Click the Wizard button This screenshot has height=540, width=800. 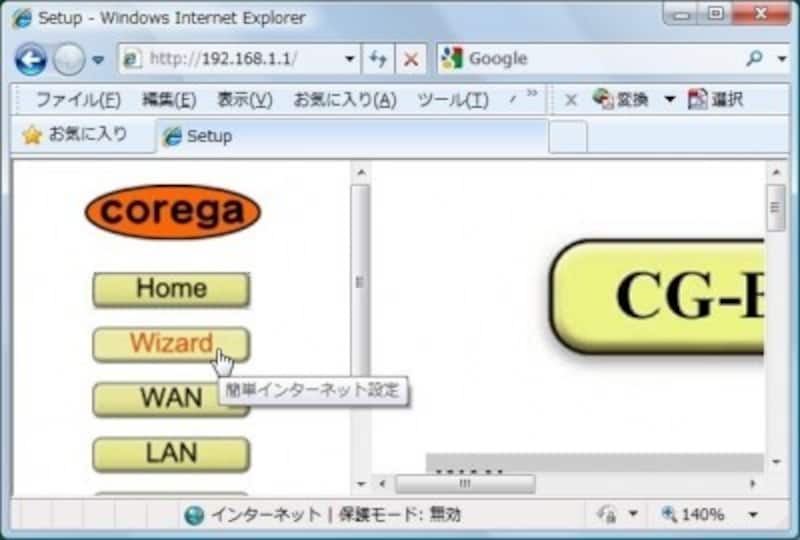pyautogui.click(x=171, y=345)
